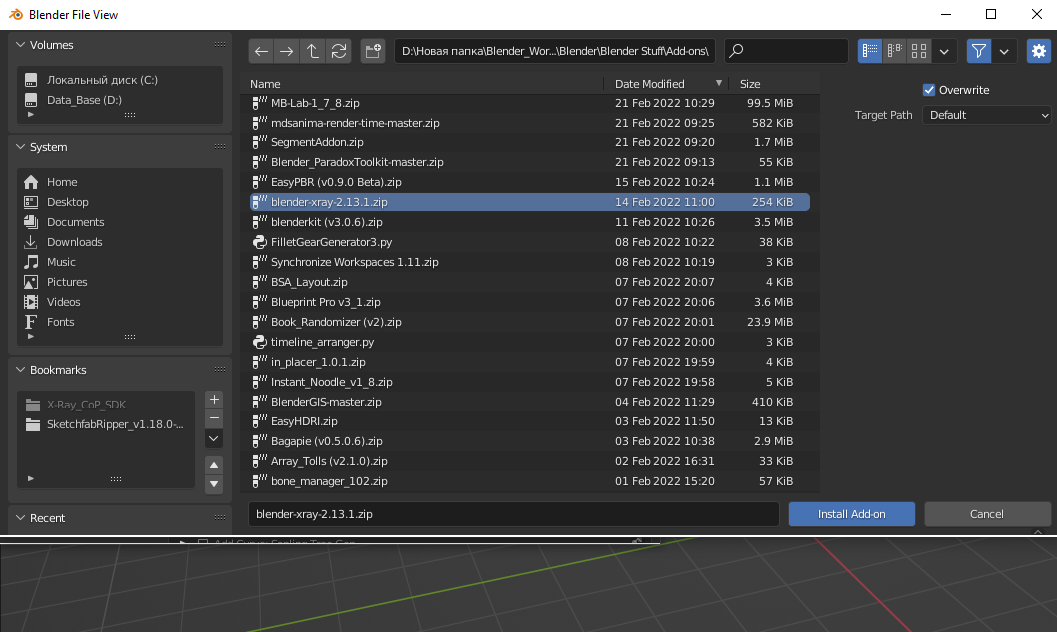
Task: Switch to vertical list display mode
Action: pyautogui.click(x=870, y=51)
